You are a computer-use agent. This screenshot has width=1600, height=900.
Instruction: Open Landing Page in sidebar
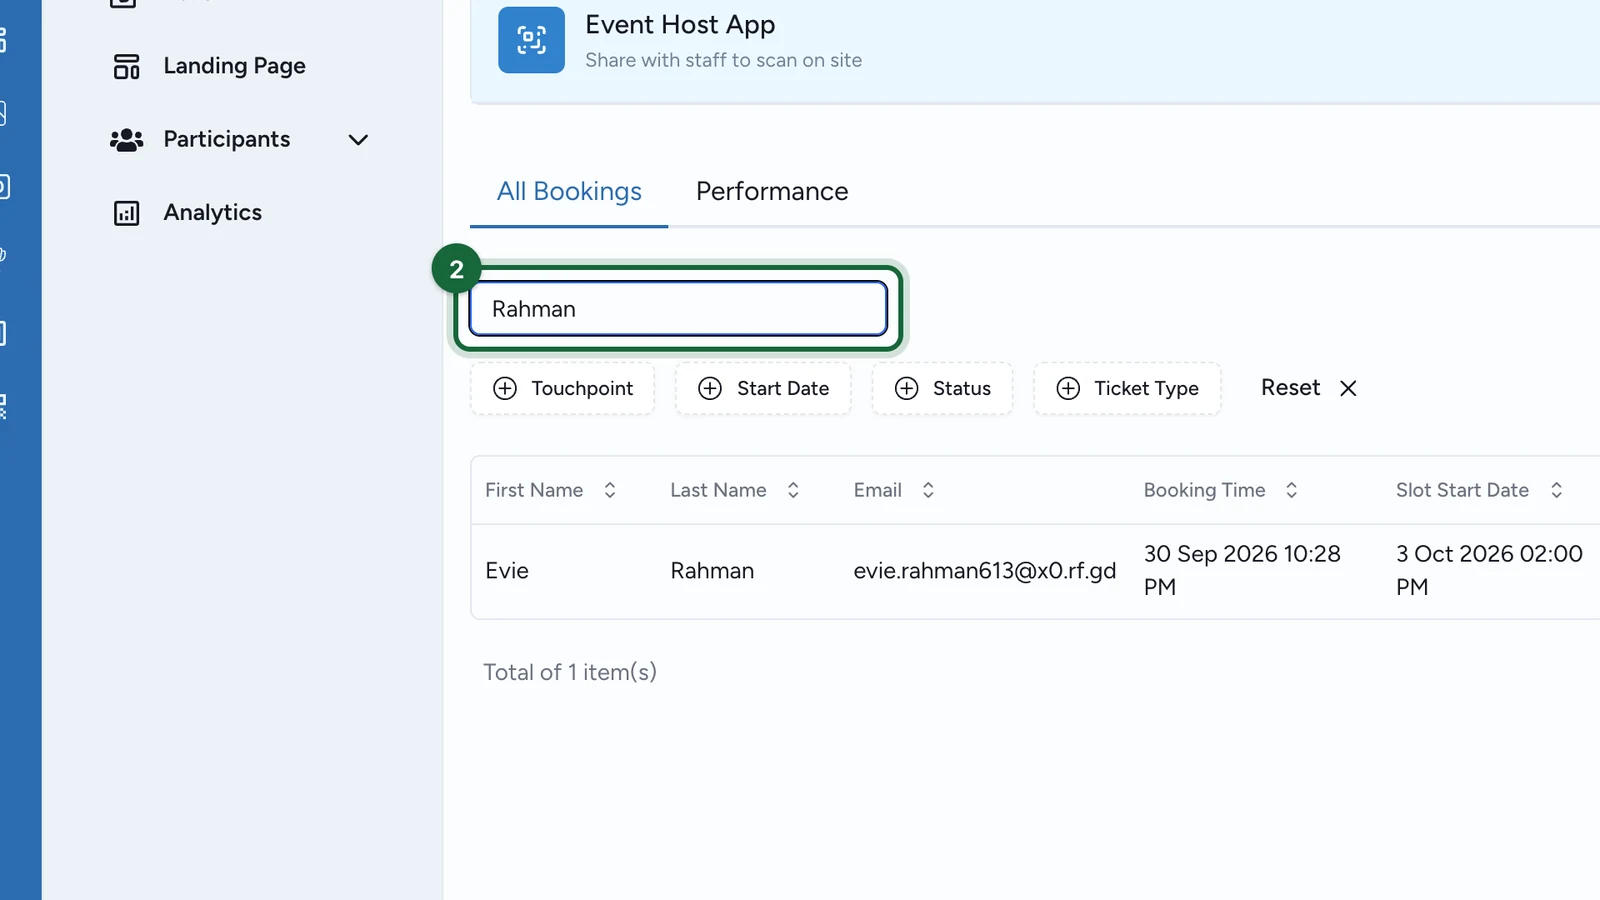234,66
